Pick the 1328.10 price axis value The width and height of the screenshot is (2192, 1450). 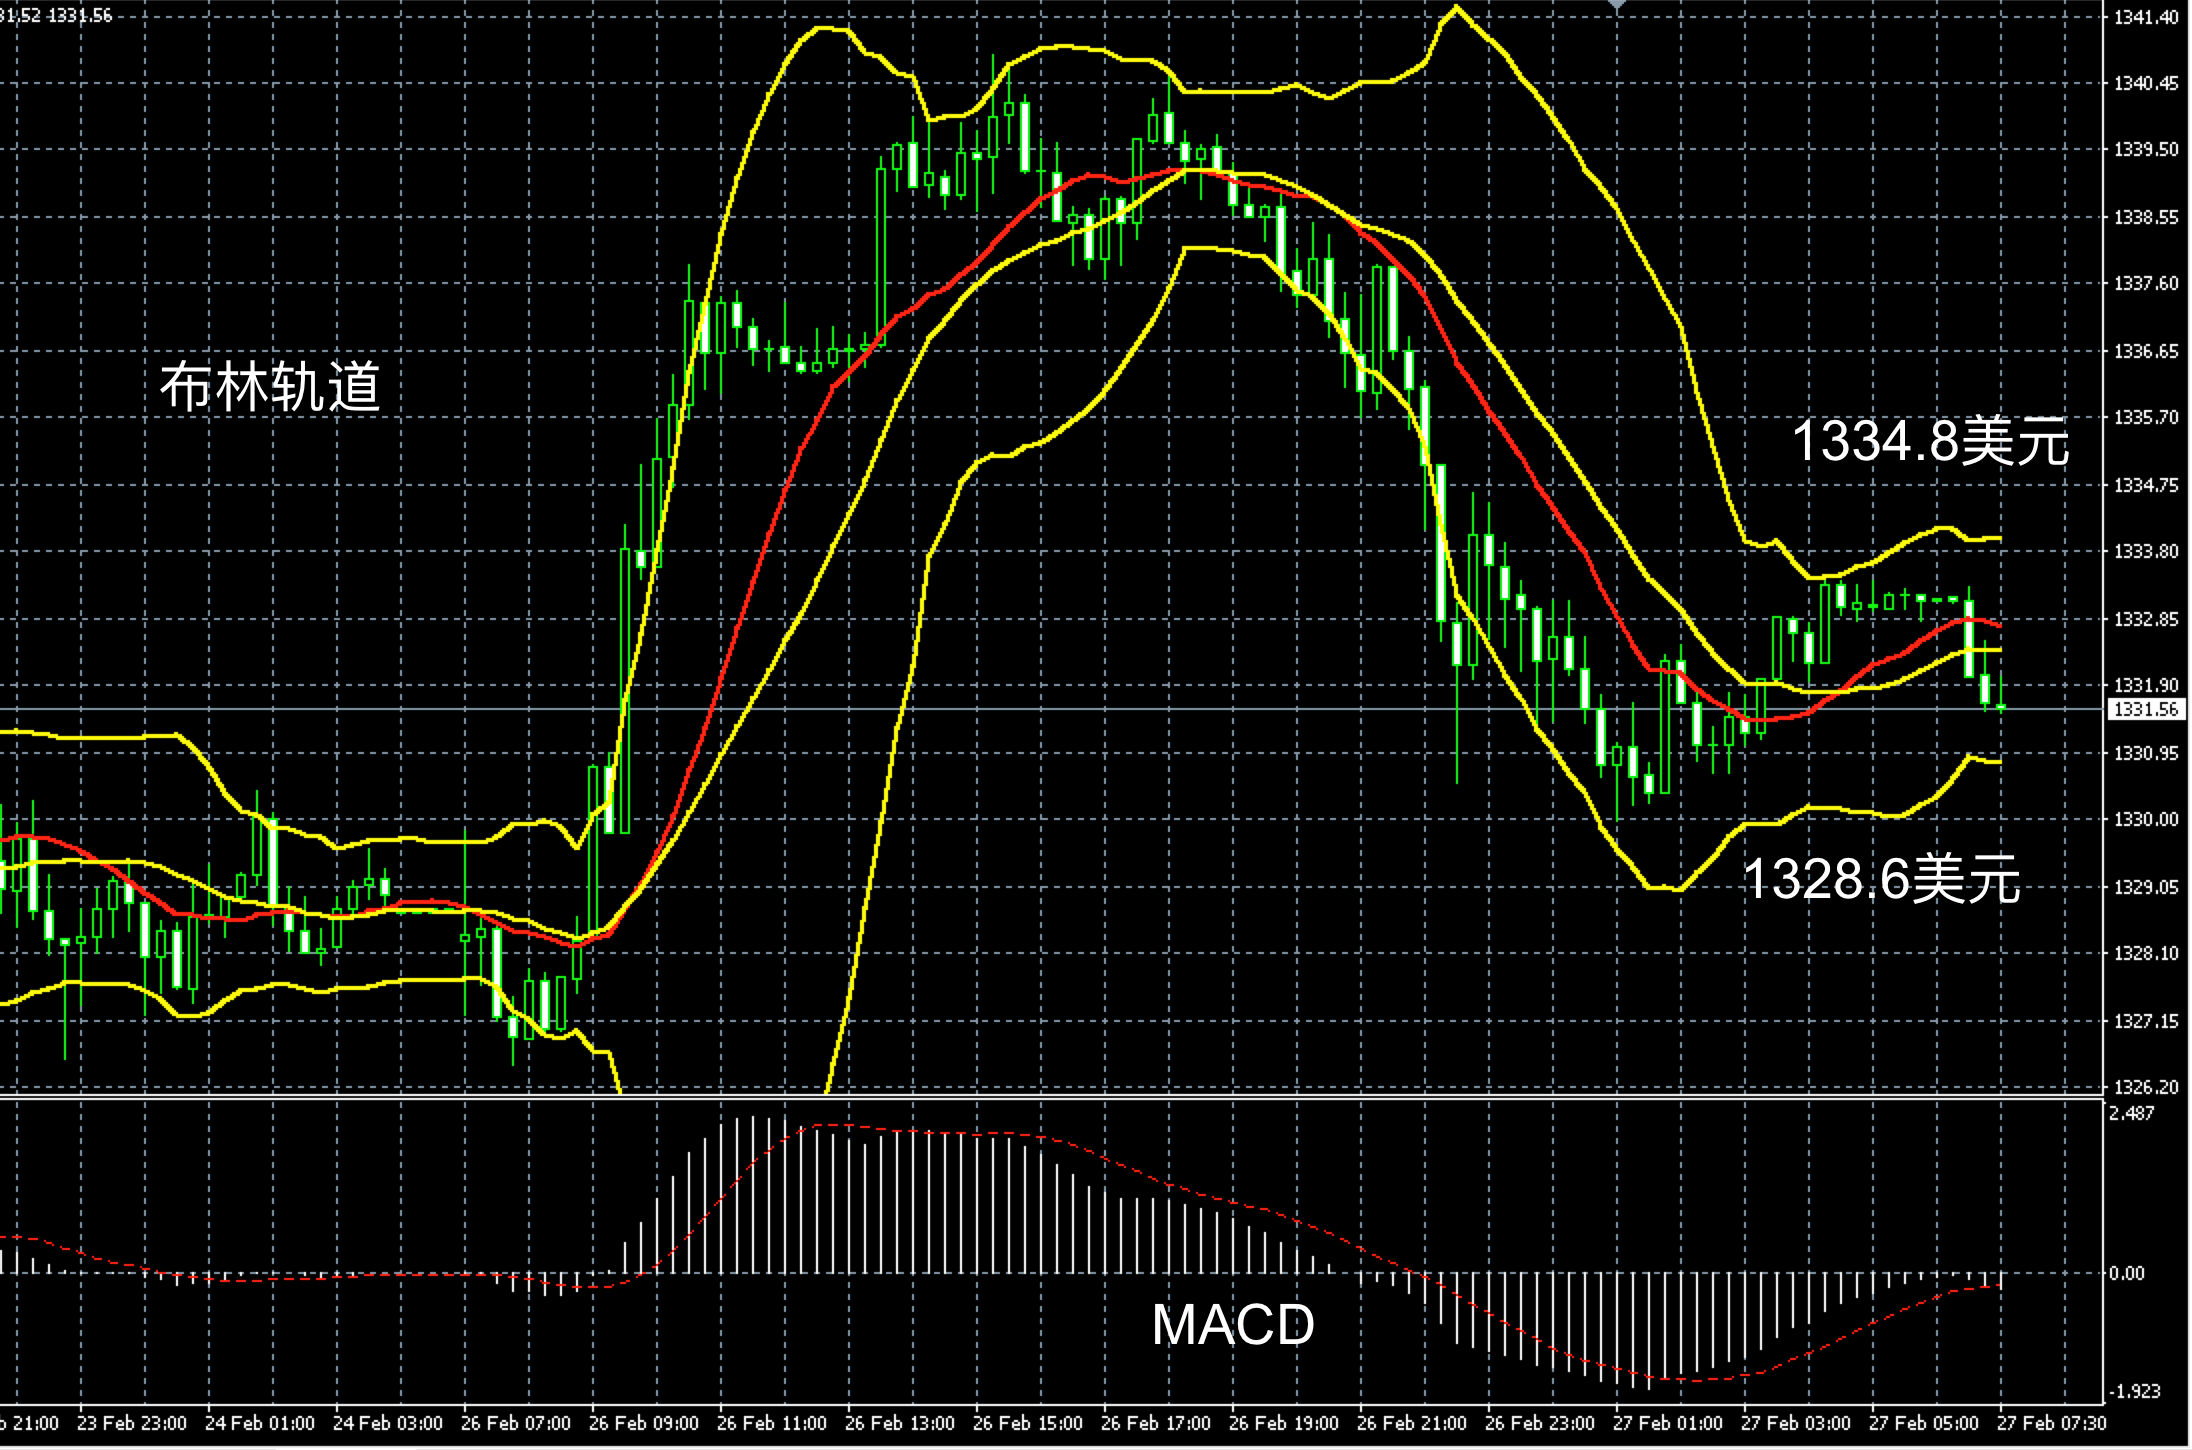coord(2146,953)
